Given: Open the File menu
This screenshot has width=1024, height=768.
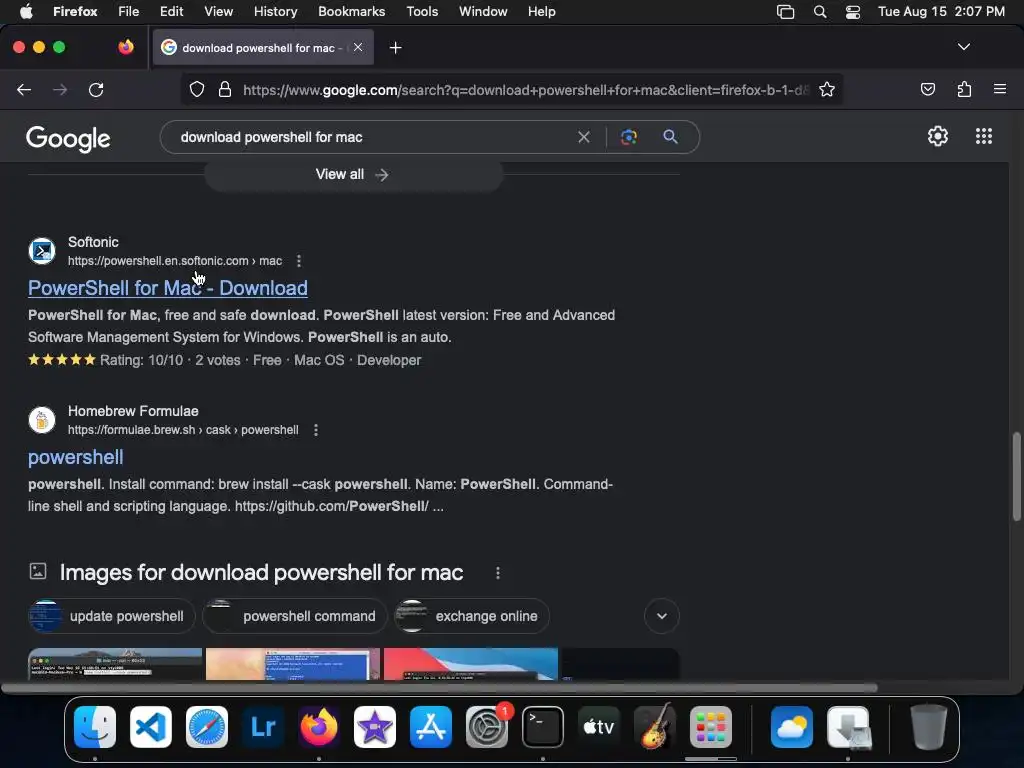Looking at the screenshot, I should click(x=129, y=12).
